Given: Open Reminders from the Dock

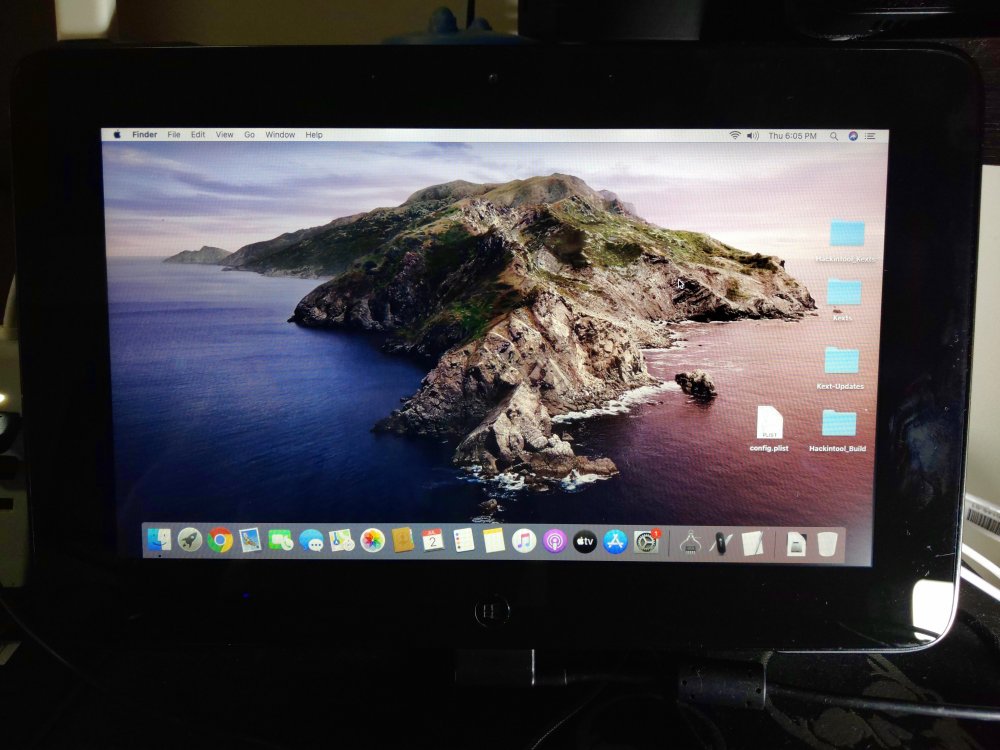Looking at the screenshot, I should [x=464, y=541].
